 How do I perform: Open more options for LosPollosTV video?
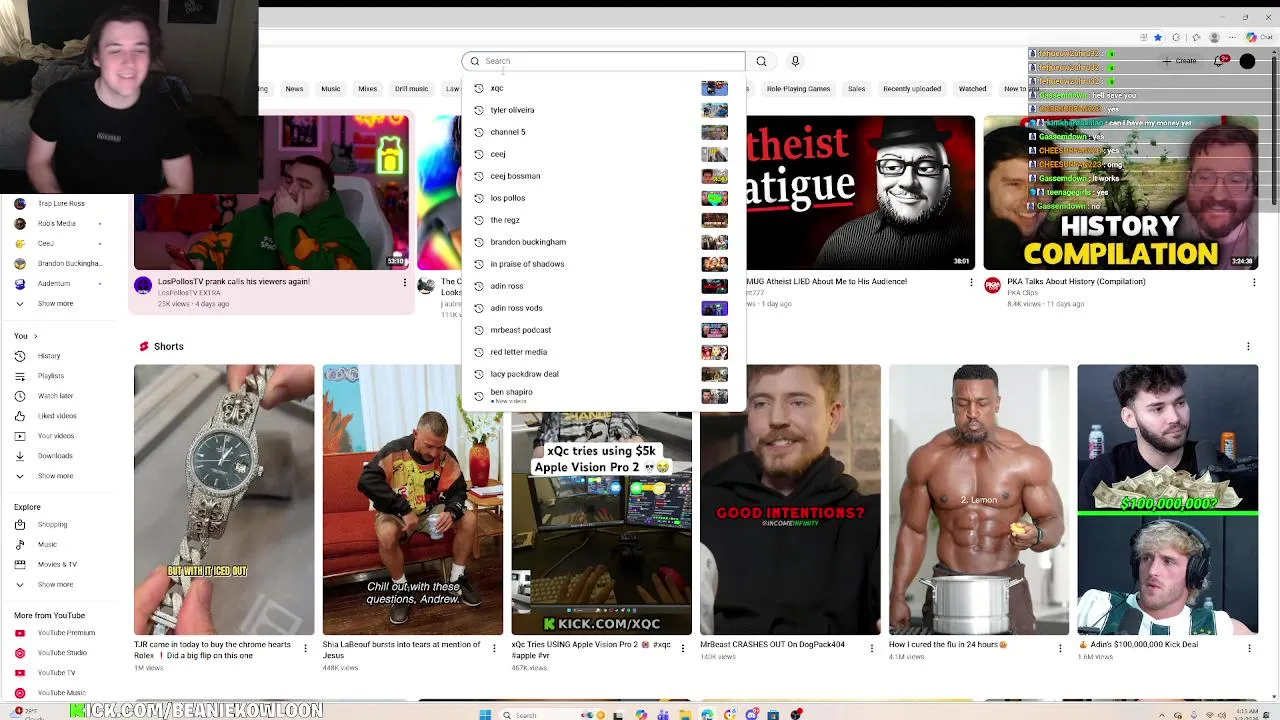tap(405, 283)
